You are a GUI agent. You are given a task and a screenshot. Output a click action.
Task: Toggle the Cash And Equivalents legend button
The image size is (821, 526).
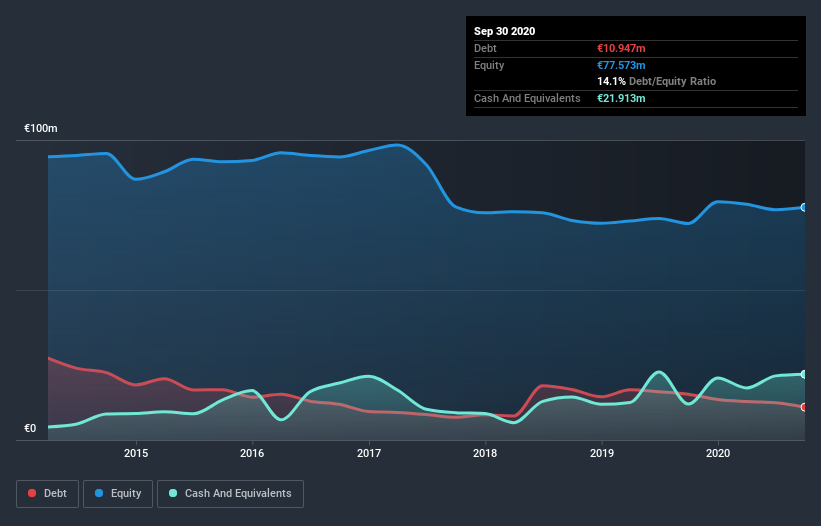coord(230,494)
